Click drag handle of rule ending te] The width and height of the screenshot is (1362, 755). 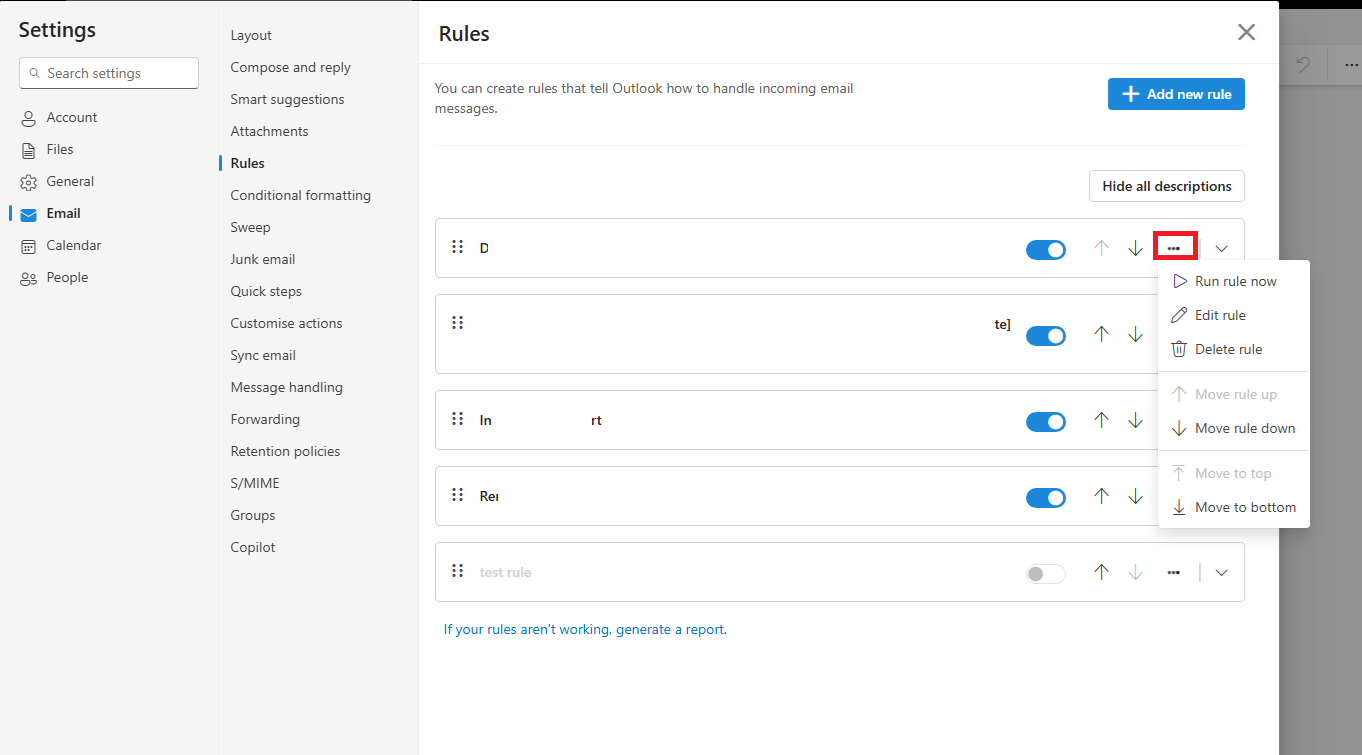(457, 322)
